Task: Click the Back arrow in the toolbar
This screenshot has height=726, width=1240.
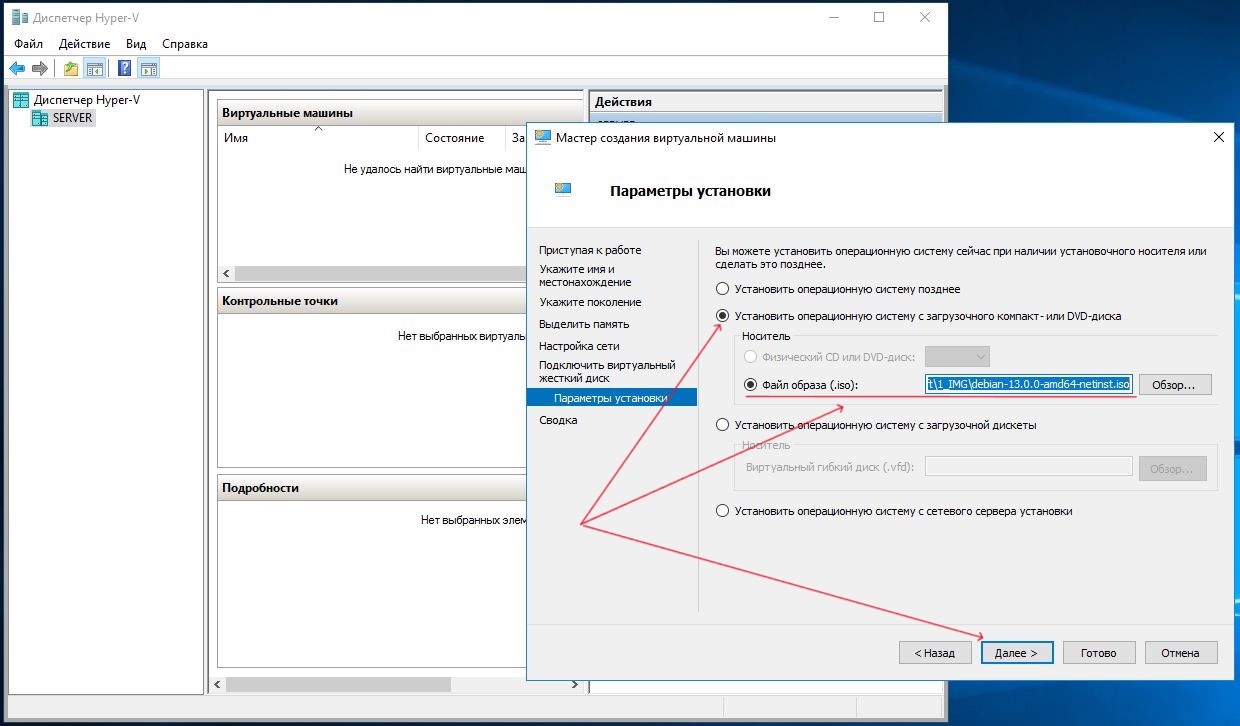Action: point(17,68)
